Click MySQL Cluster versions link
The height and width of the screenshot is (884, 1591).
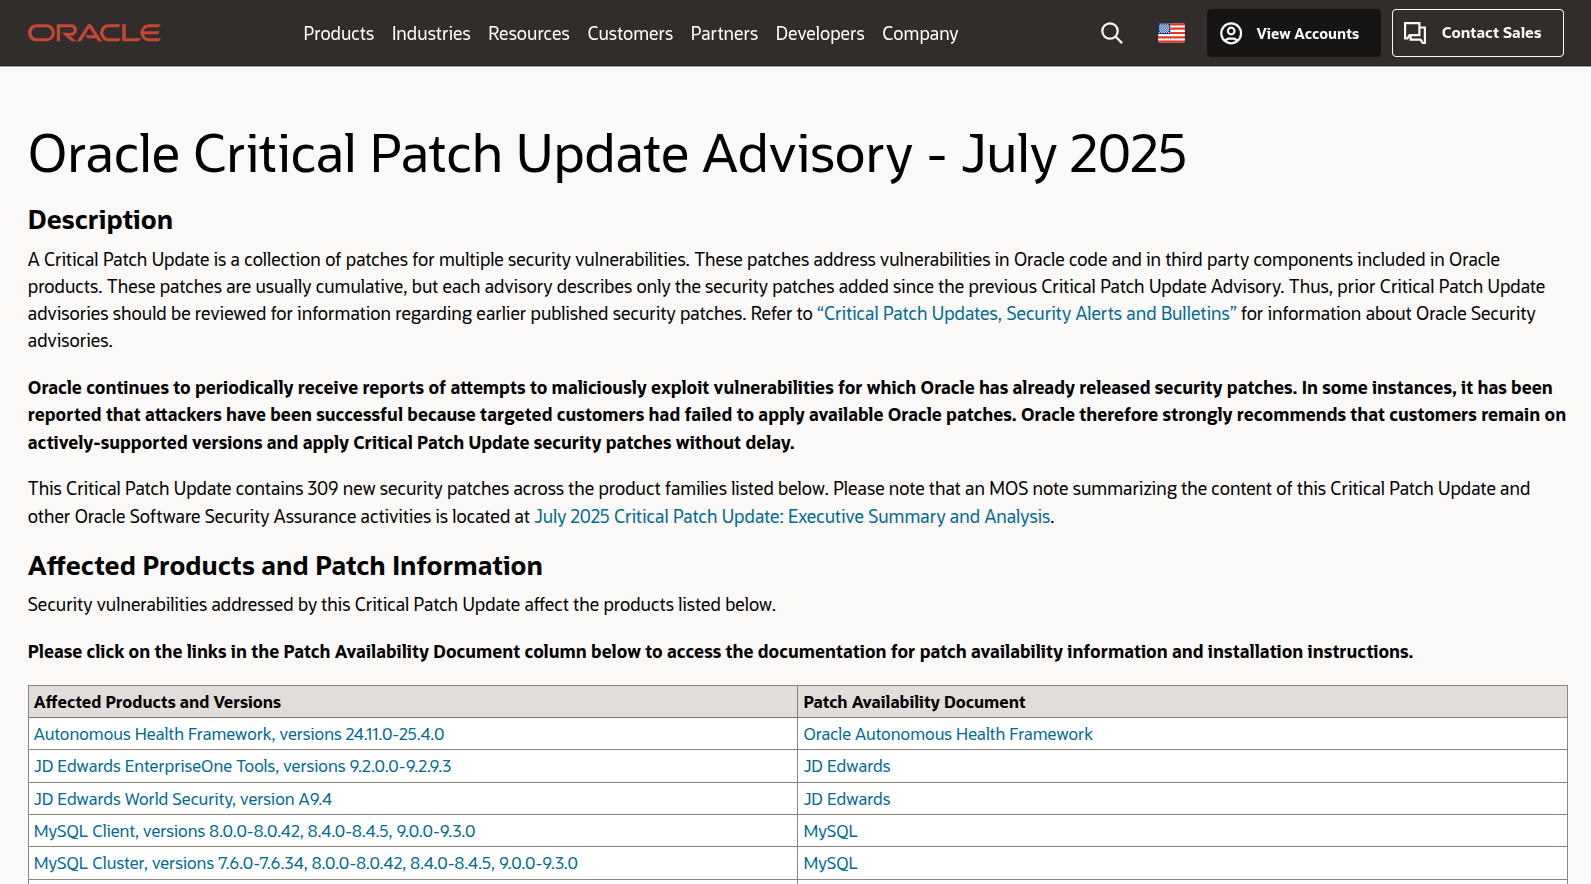(x=305, y=863)
